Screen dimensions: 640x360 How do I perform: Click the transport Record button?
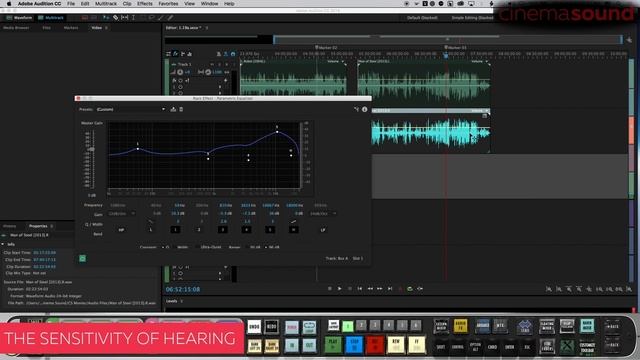point(400,289)
